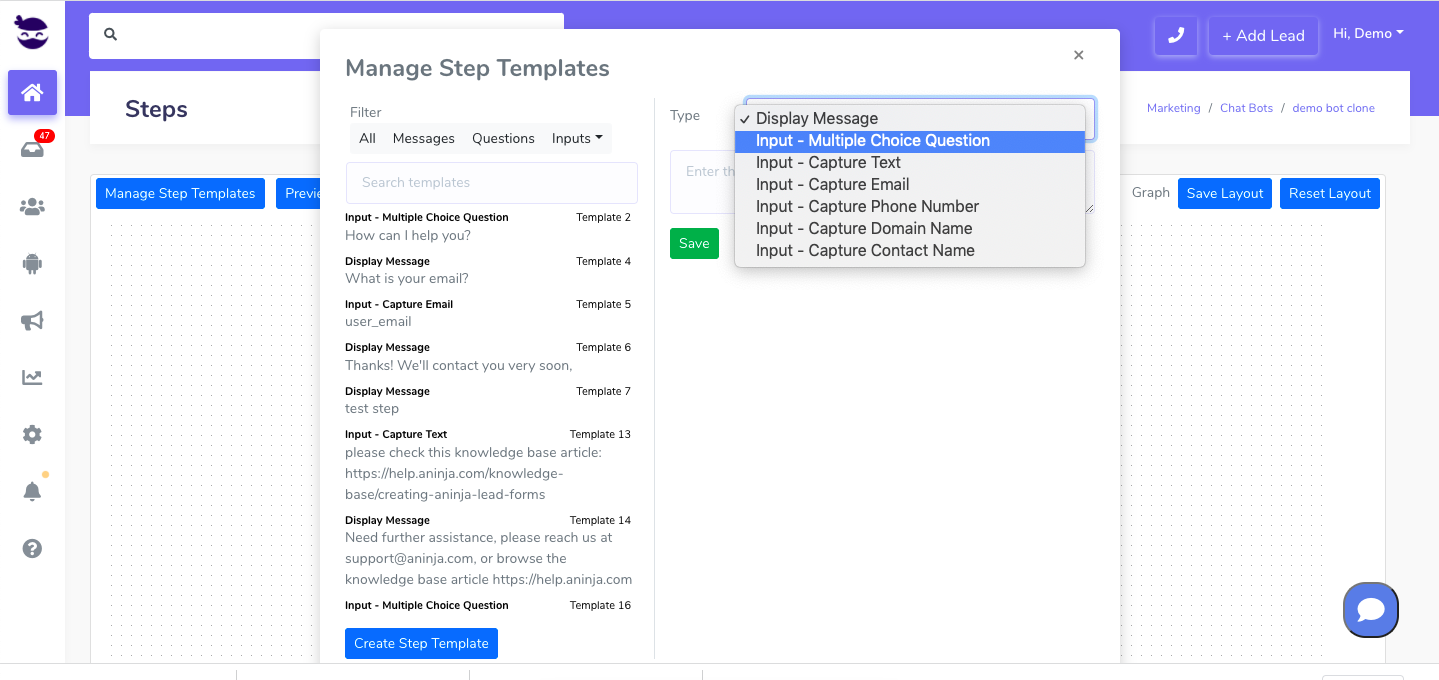Filter templates by Messages
Image resolution: width=1439 pixels, height=680 pixels.
point(423,138)
